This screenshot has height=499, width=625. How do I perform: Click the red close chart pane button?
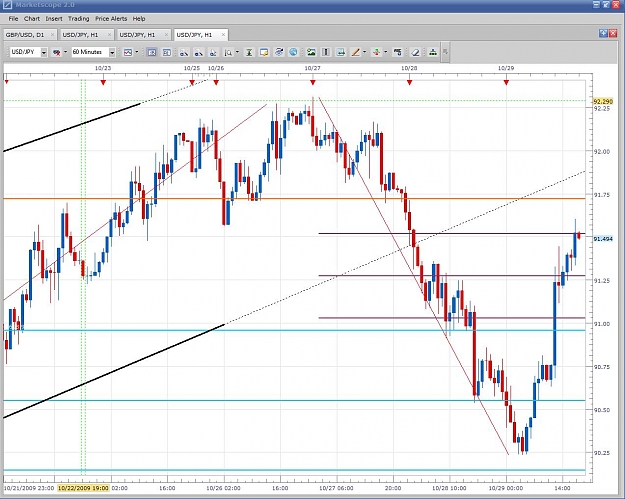(613, 33)
